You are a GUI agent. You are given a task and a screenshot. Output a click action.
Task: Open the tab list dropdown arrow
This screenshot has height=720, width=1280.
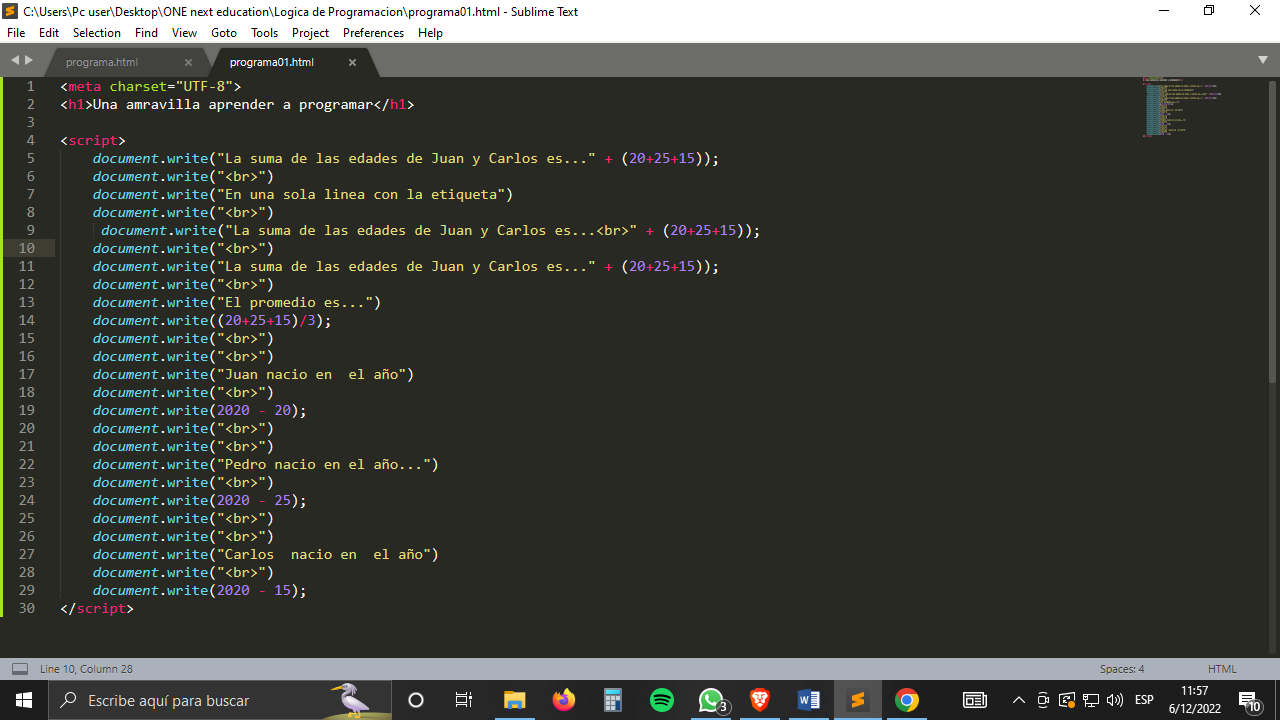(1263, 60)
